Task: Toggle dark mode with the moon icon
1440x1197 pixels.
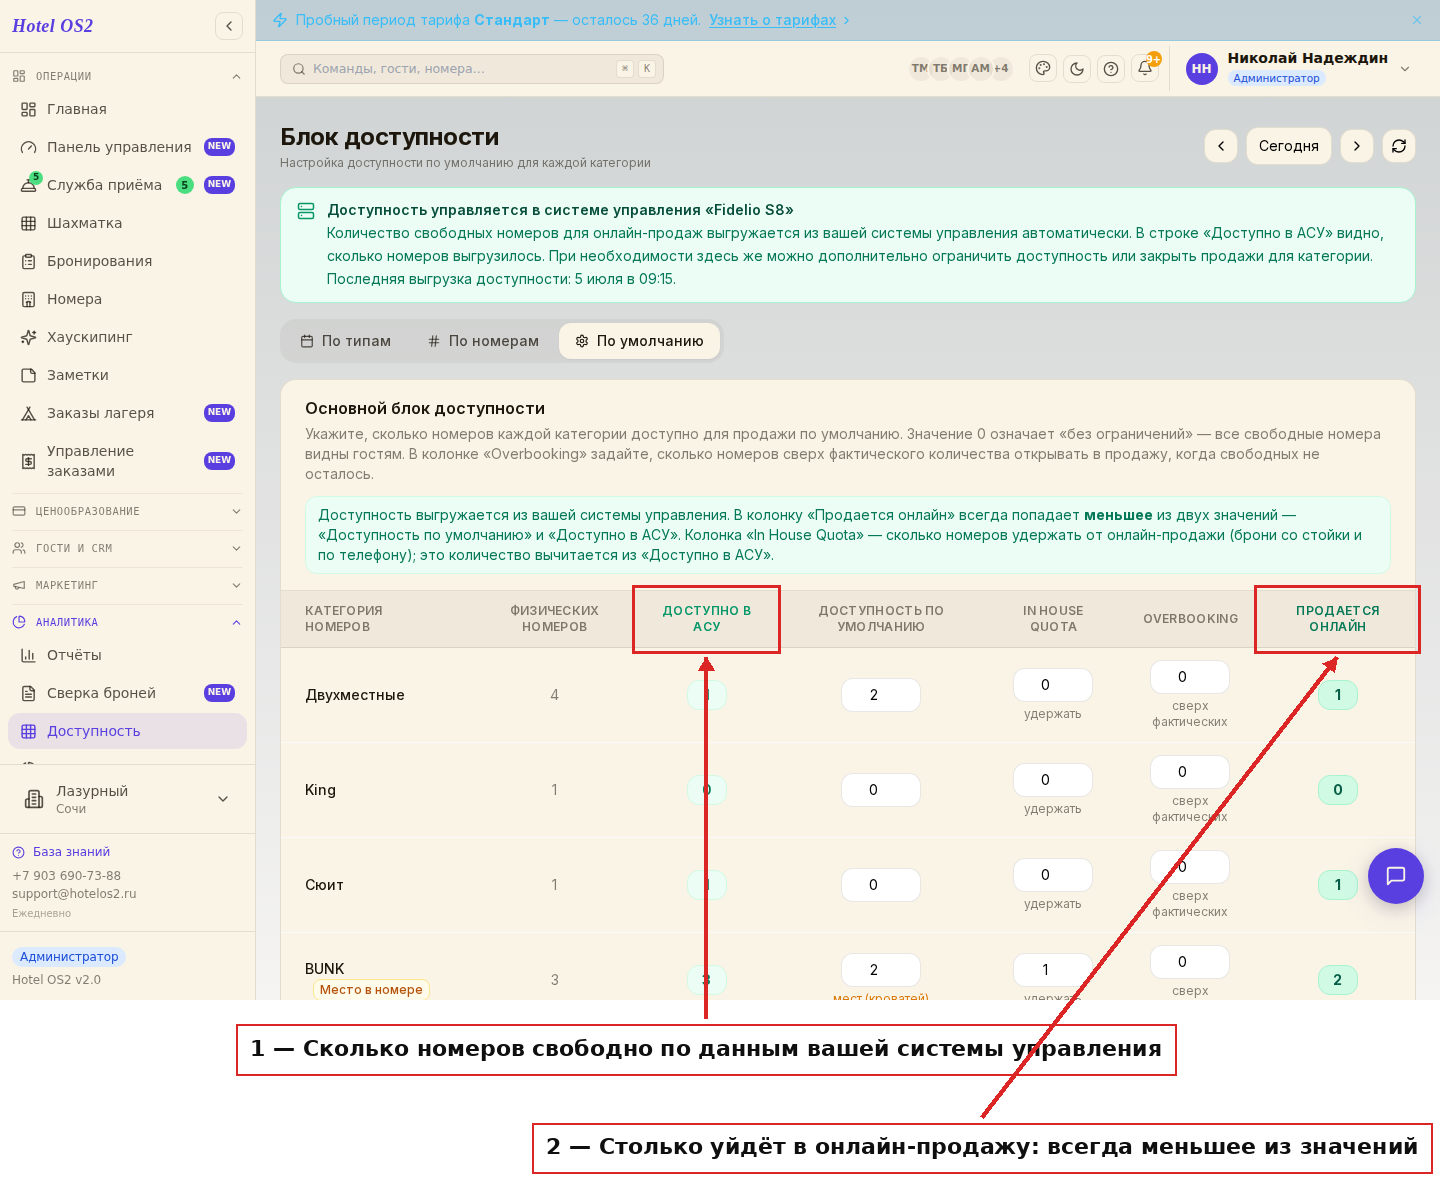Action: [1077, 69]
